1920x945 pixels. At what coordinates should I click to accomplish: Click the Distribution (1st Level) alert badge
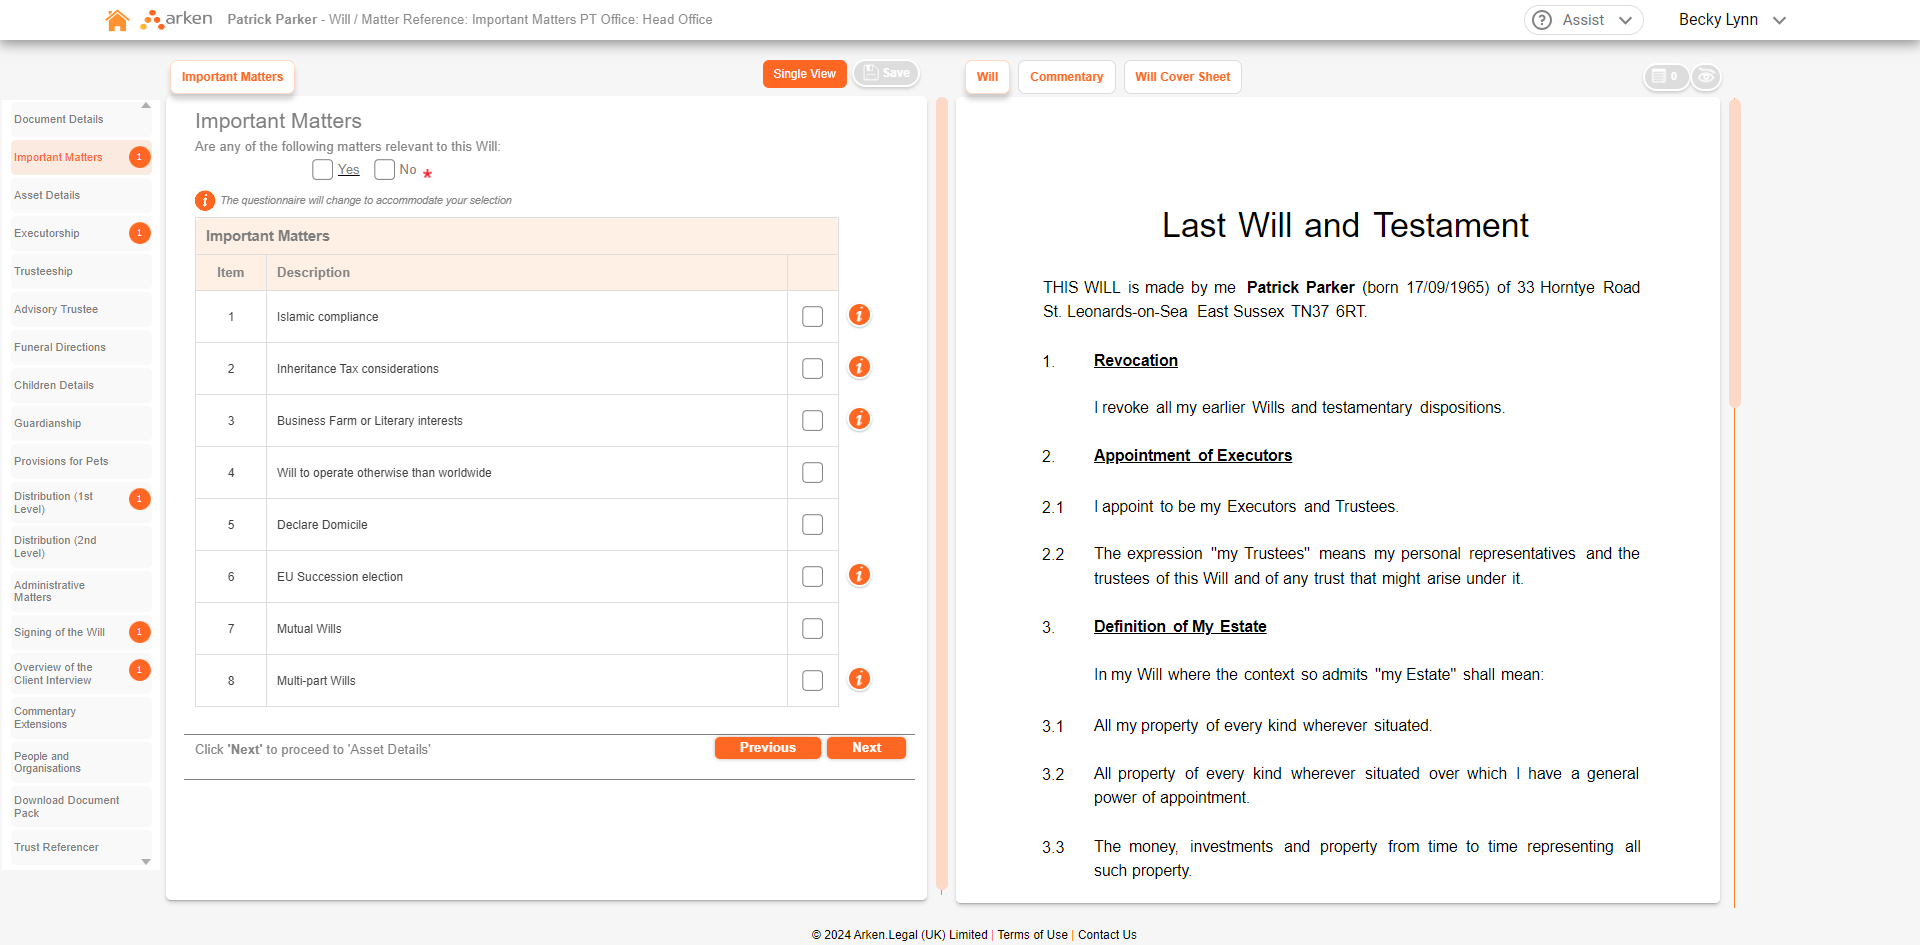[x=140, y=499]
